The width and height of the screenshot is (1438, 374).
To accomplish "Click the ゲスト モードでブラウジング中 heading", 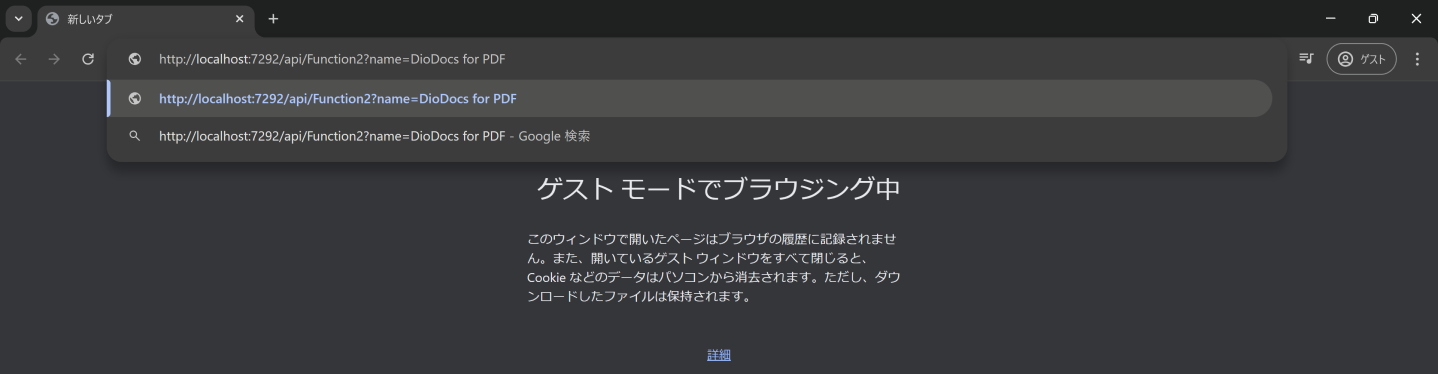I will pos(719,189).
